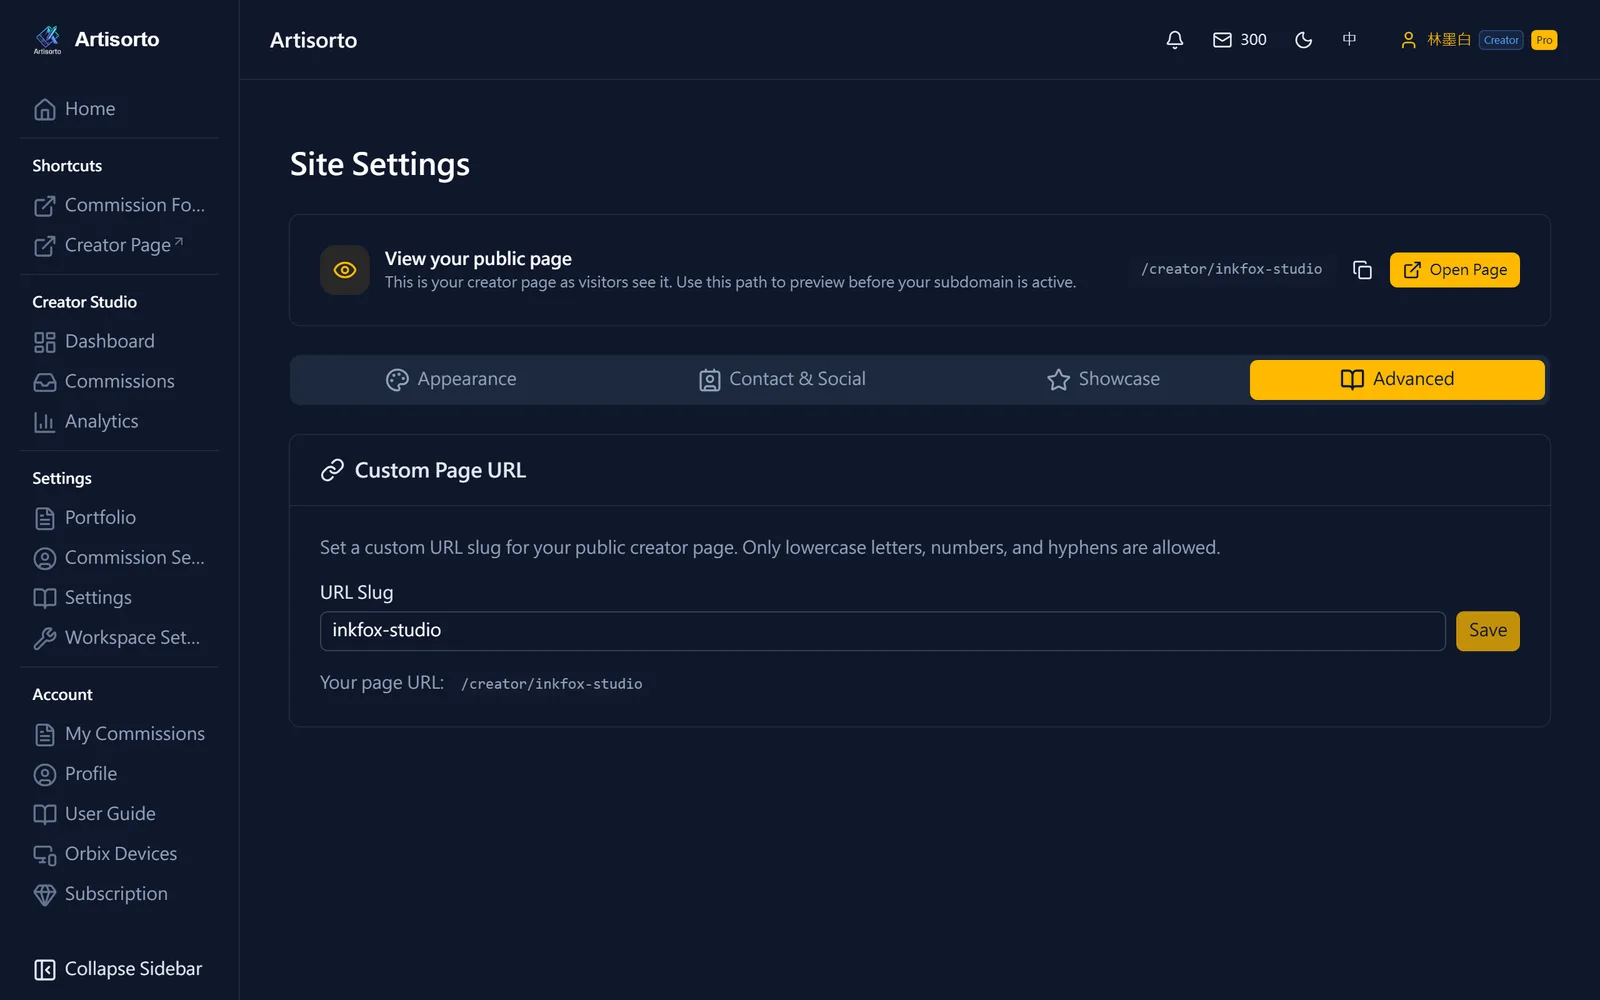Click the "Your page URL" path text
Viewport: 1600px width, 1000px height.
click(x=552, y=684)
